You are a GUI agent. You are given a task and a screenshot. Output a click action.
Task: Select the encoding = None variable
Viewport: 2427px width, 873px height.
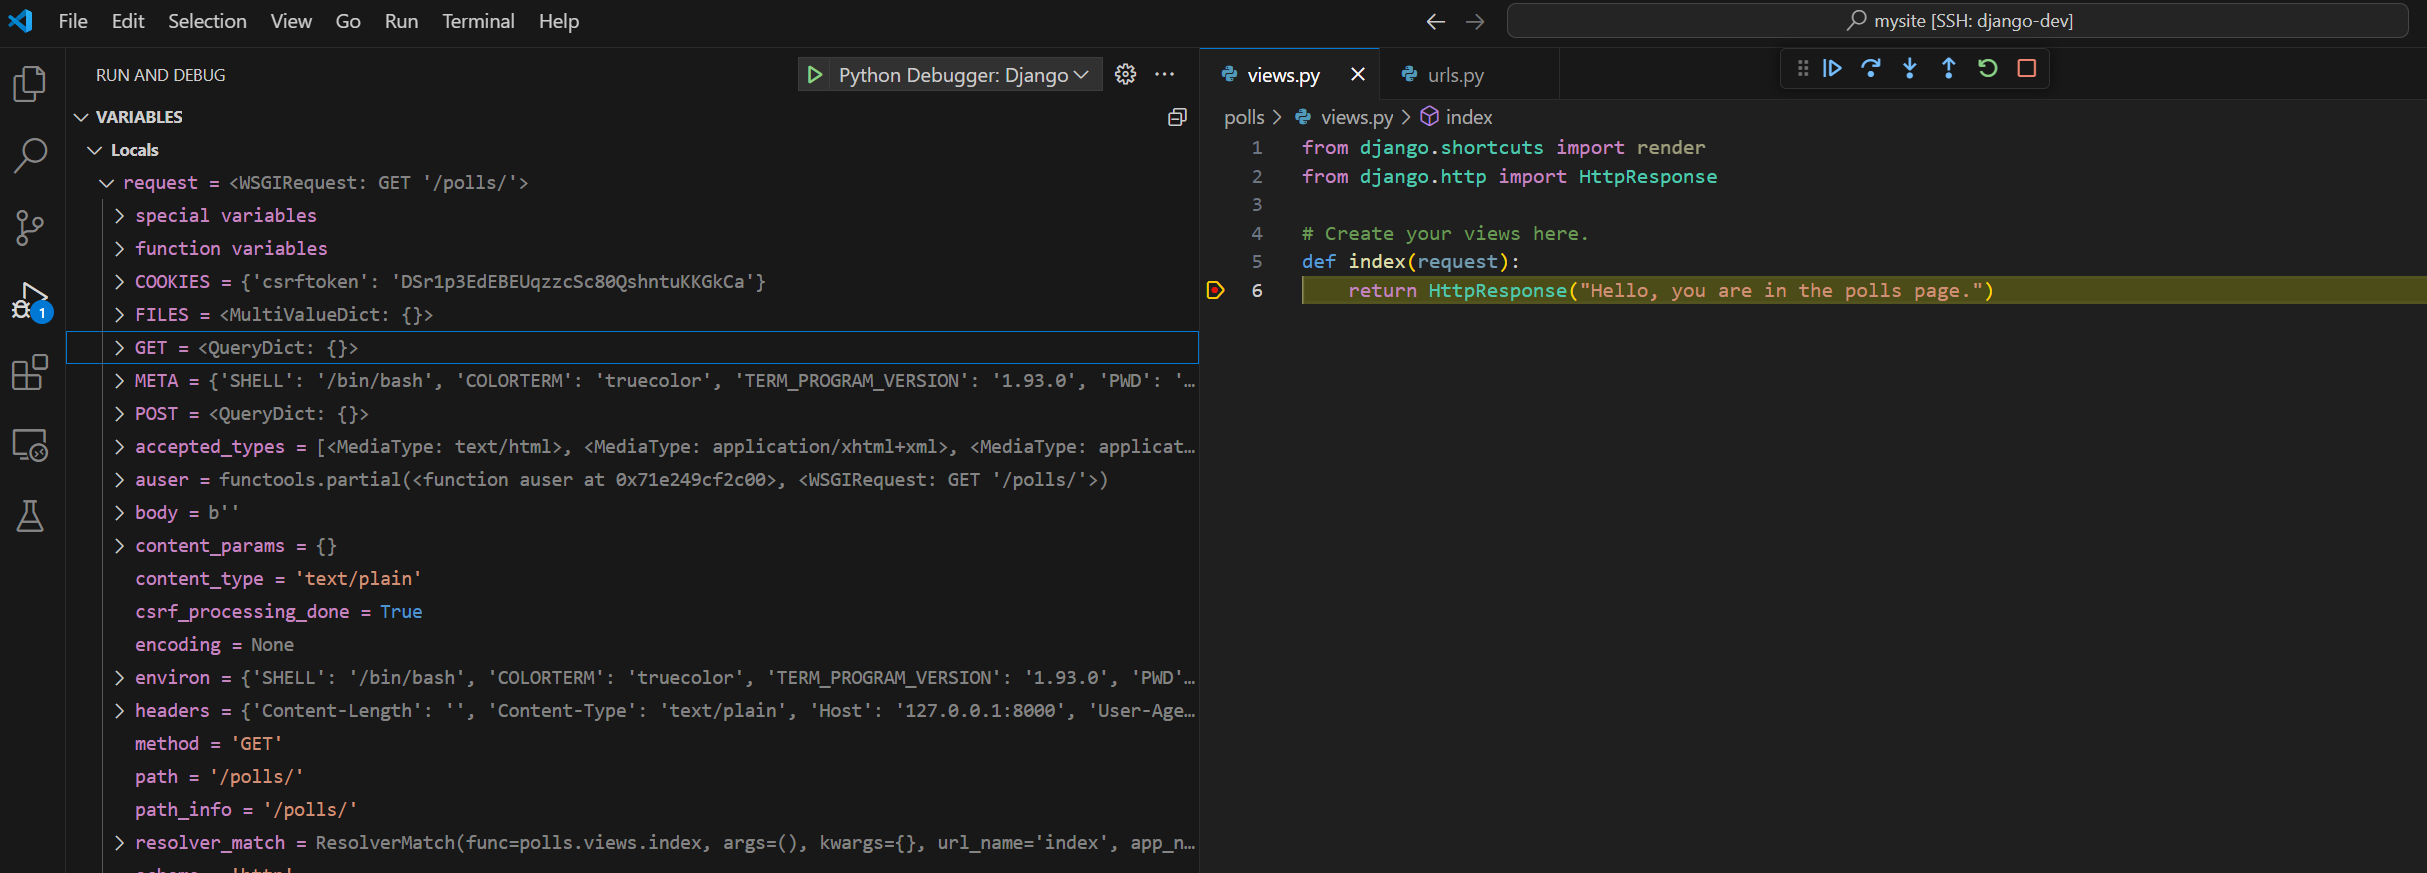click(x=632, y=645)
